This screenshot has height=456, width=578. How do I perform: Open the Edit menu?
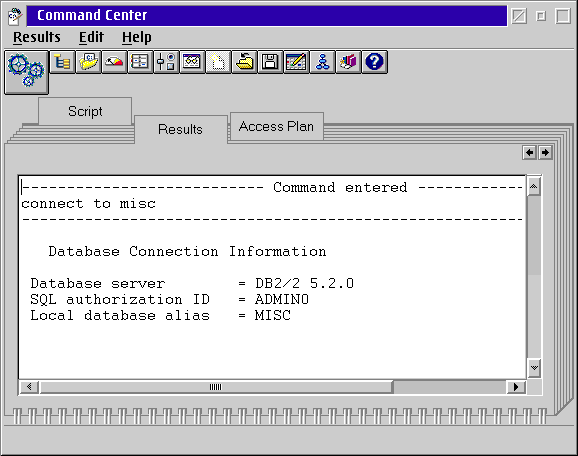(x=91, y=37)
